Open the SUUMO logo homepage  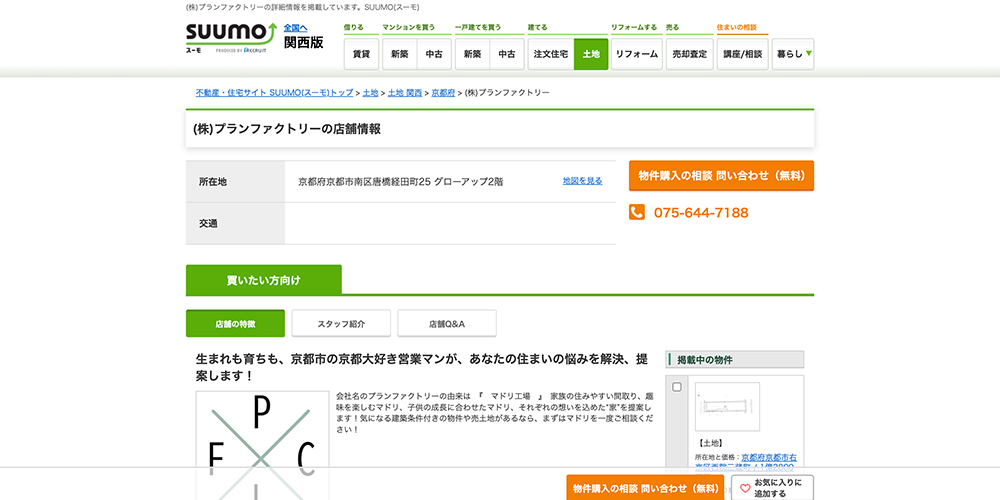pyautogui.click(x=231, y=36)
